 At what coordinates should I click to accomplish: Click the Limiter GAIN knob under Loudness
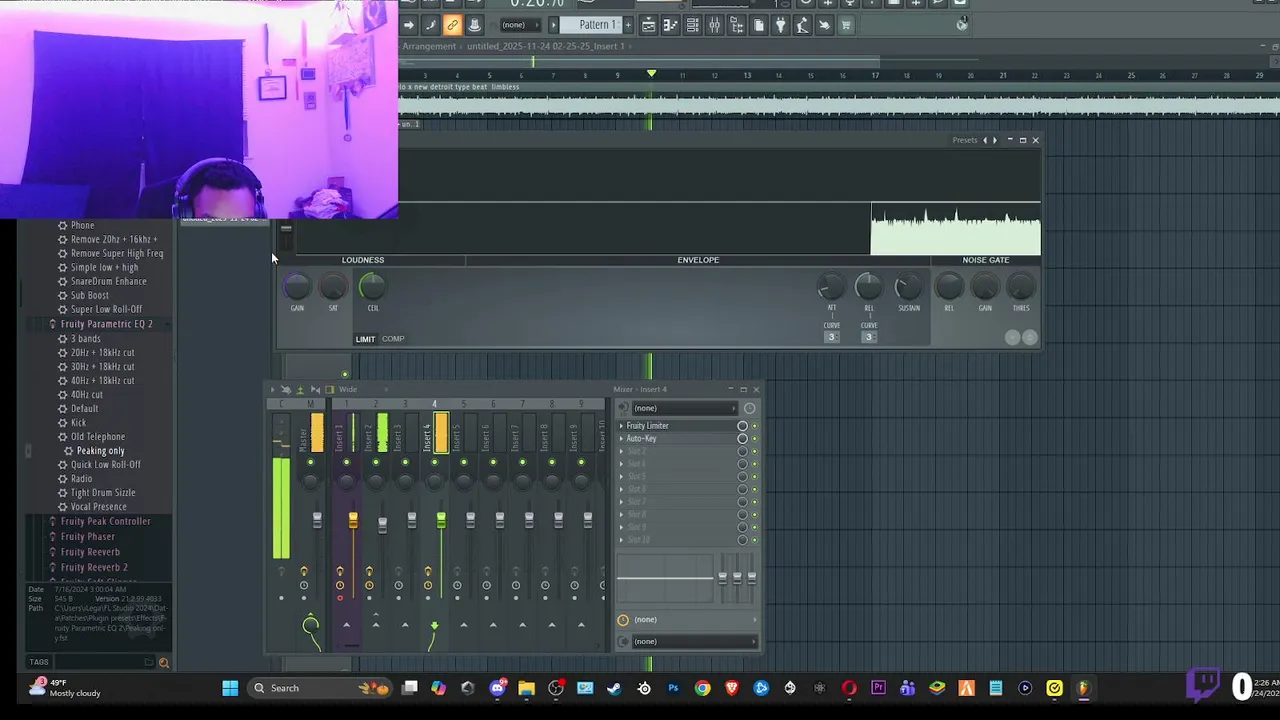[297, 287]
